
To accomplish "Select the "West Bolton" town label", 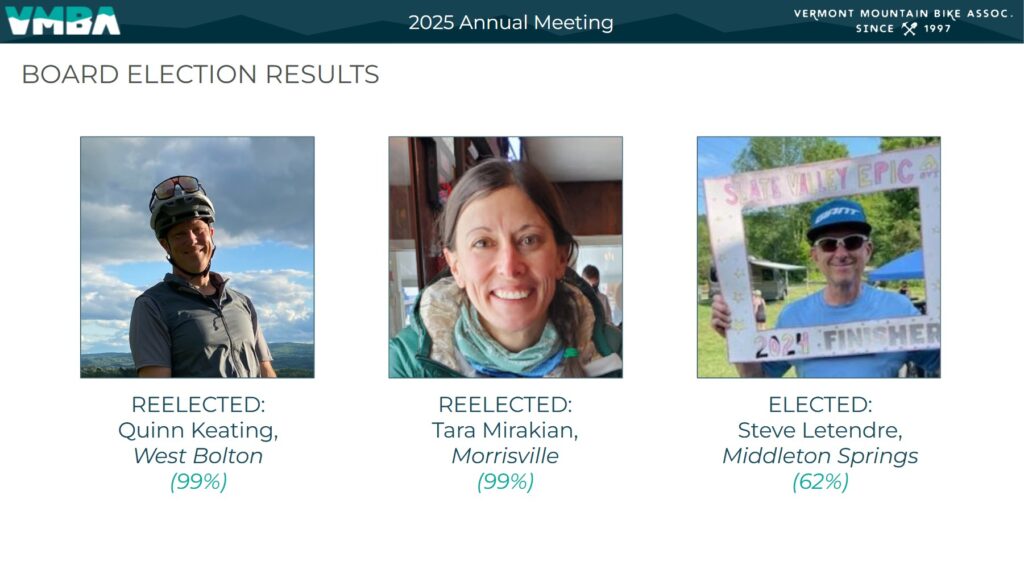I will click(x=198, y=455).
